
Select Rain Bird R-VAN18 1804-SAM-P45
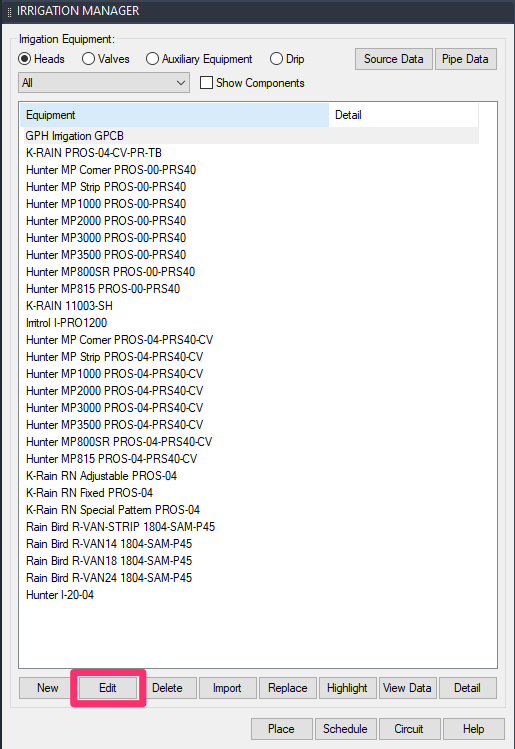pos(109,560)
